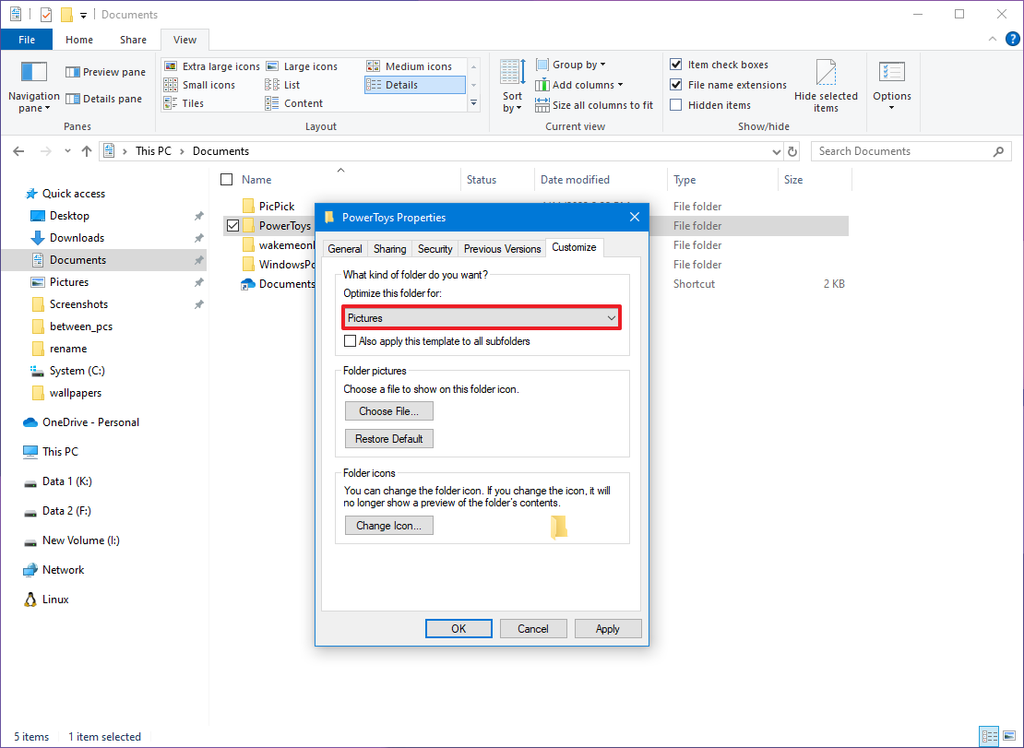This screenshot has width=1024, height=748.
Task: Enable the Hidden items checkbox
Action: [676, 104]
